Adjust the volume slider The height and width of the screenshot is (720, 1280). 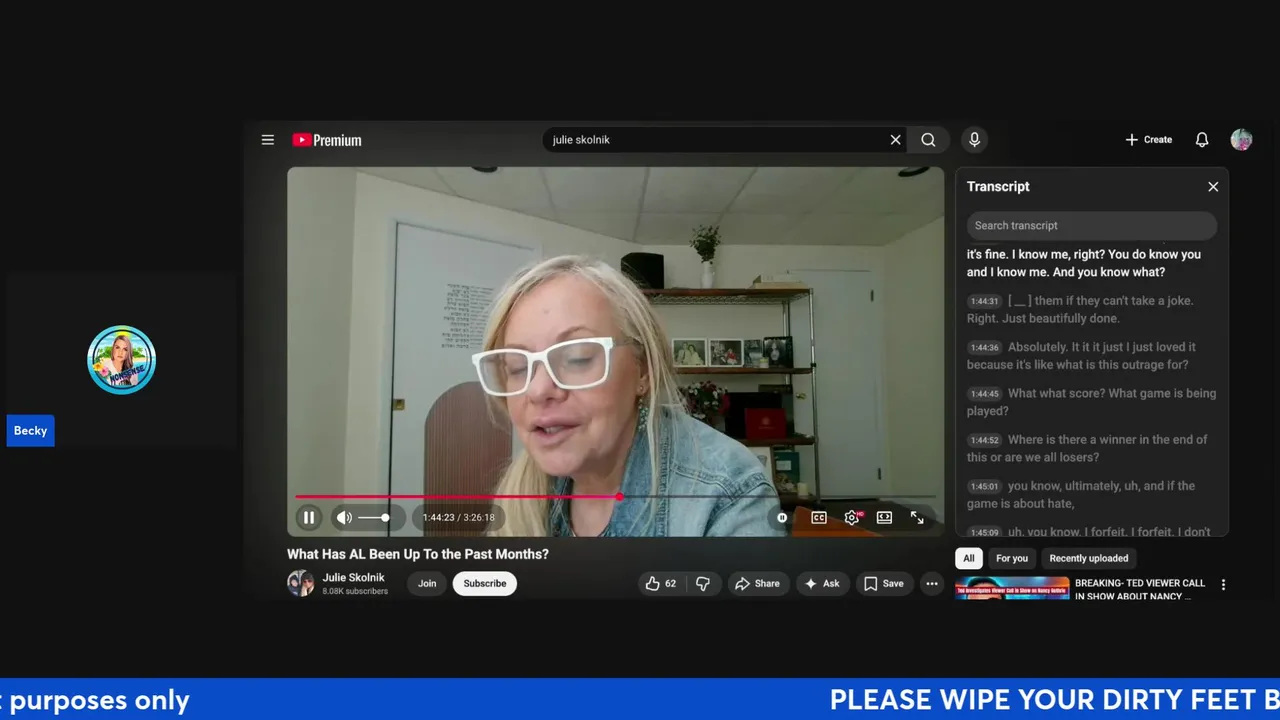tap(374, 517)
